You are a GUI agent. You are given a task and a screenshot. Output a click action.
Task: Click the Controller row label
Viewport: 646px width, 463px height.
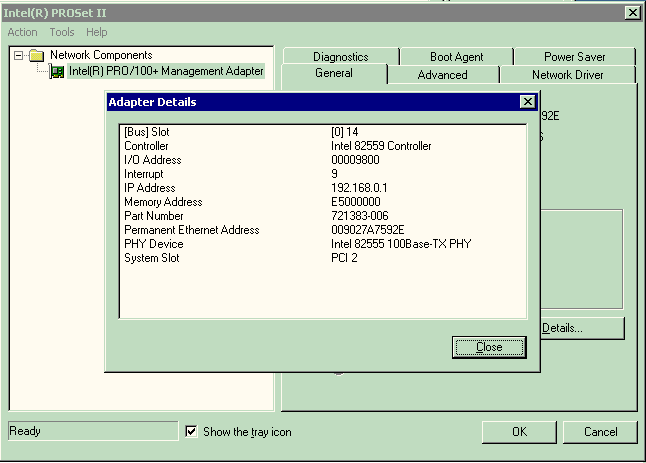(x=146, y=146)
